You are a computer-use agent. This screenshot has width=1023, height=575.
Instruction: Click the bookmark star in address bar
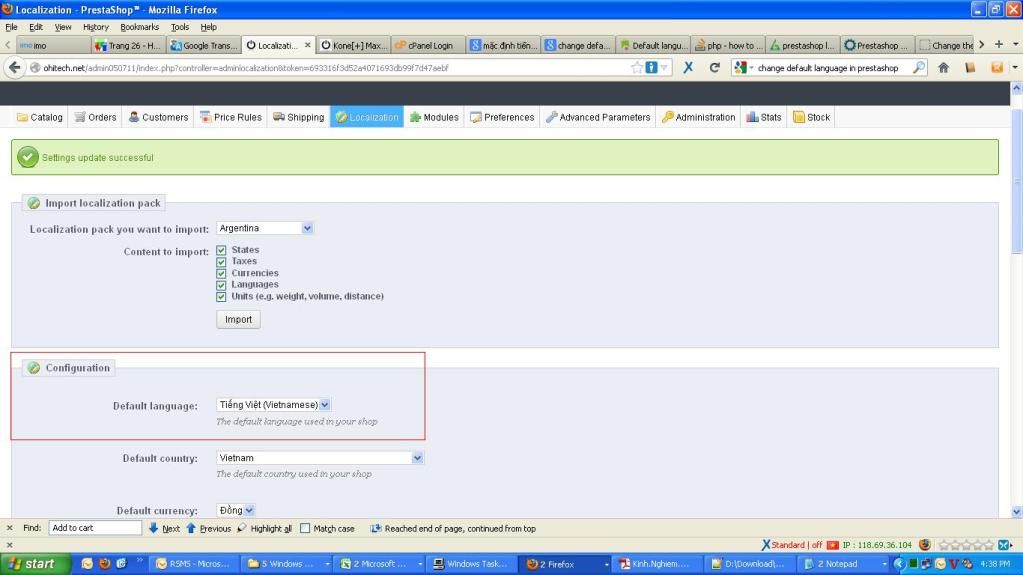pyautogui.click(x=637, y=68)
